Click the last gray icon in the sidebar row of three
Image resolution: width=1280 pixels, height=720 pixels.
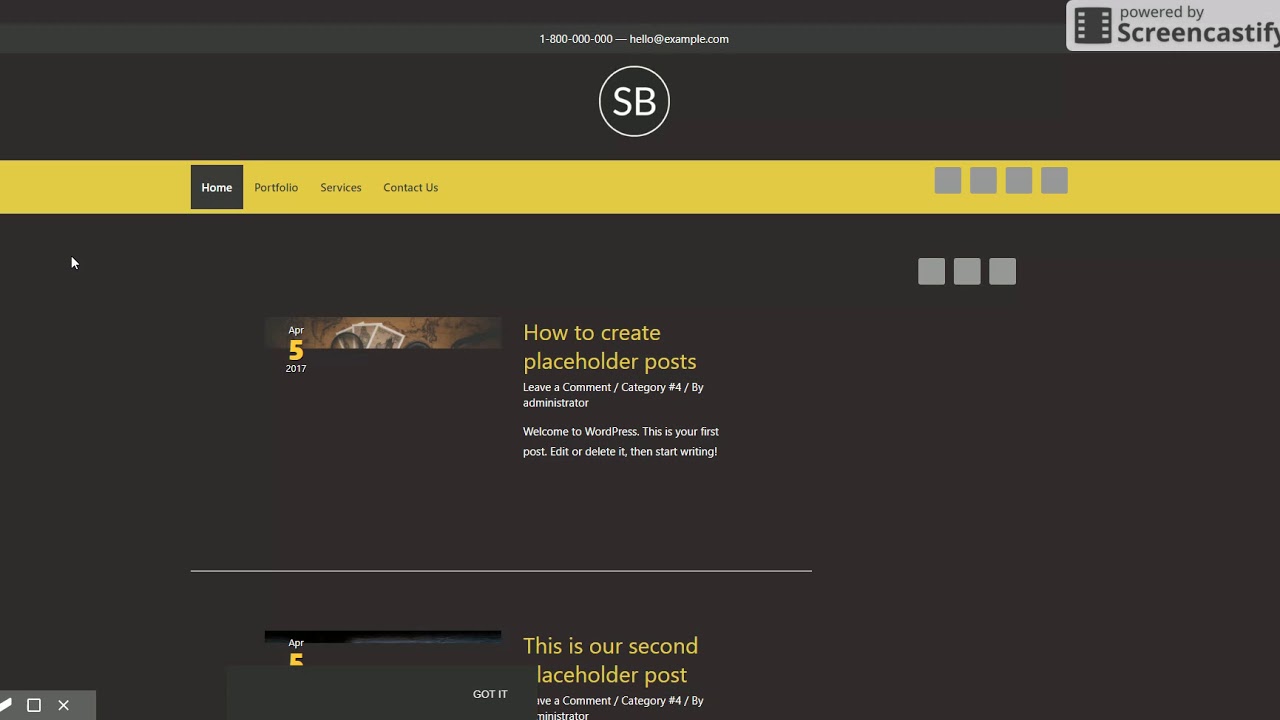pos(1002,272)
